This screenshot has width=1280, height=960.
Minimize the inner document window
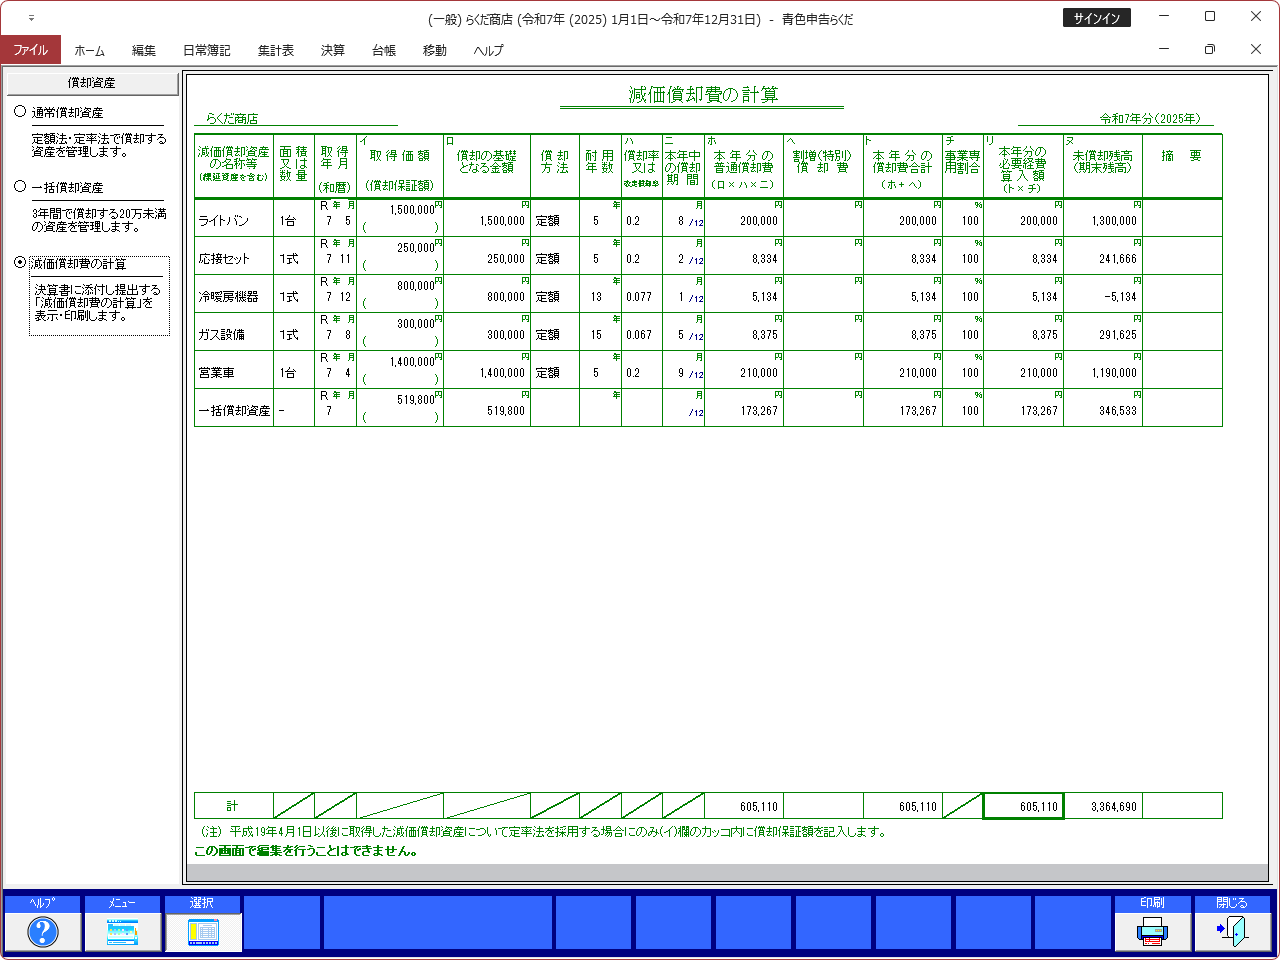coord(1164,49)
